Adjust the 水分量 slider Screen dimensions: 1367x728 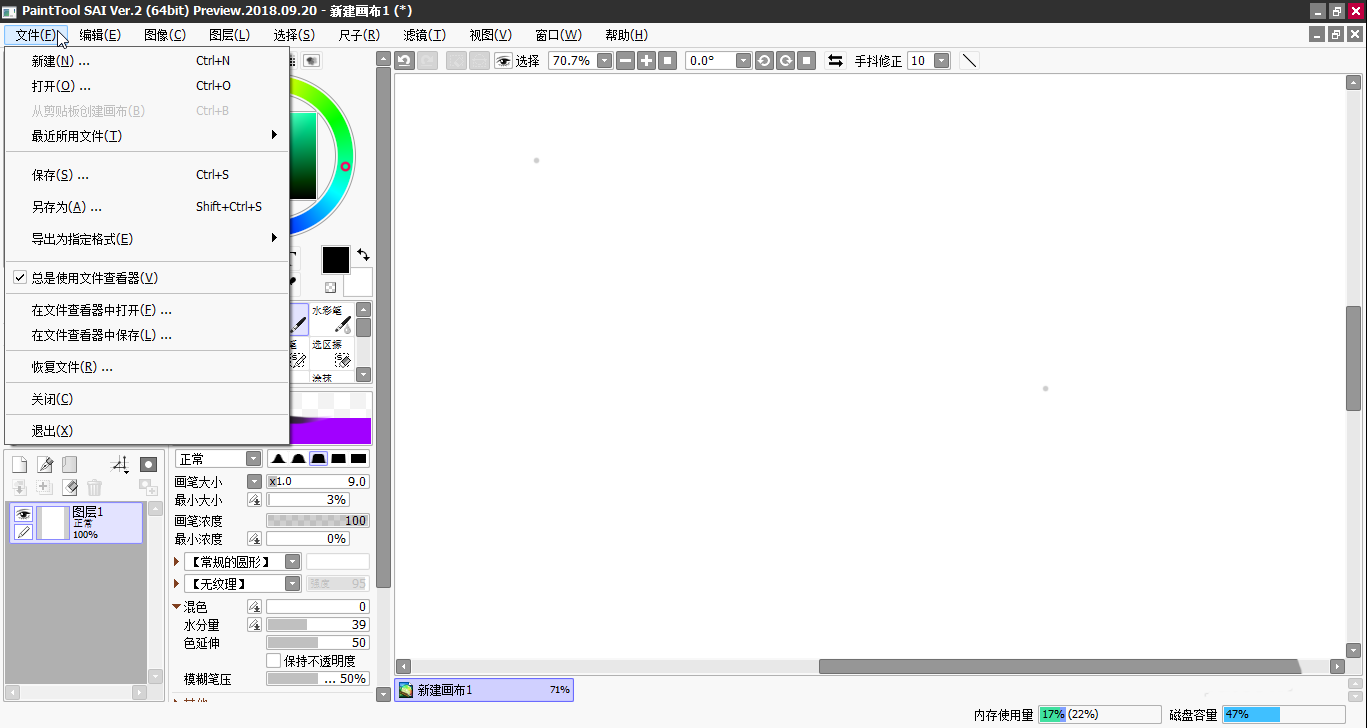click(x=317, y=625)
